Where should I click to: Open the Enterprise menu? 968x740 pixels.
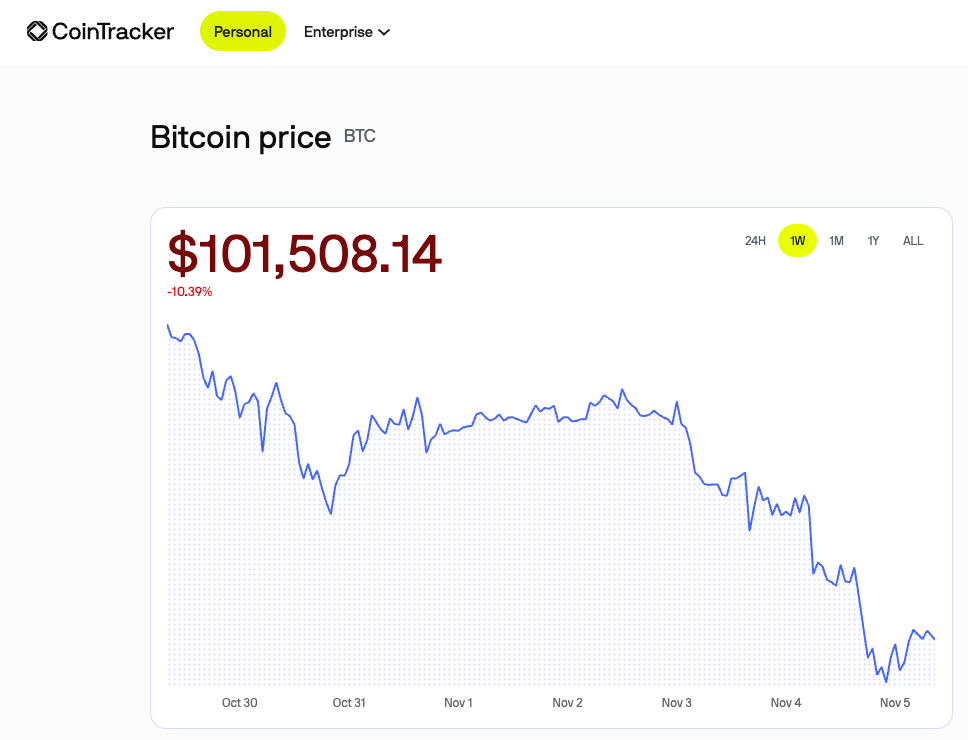pos(338,32)
